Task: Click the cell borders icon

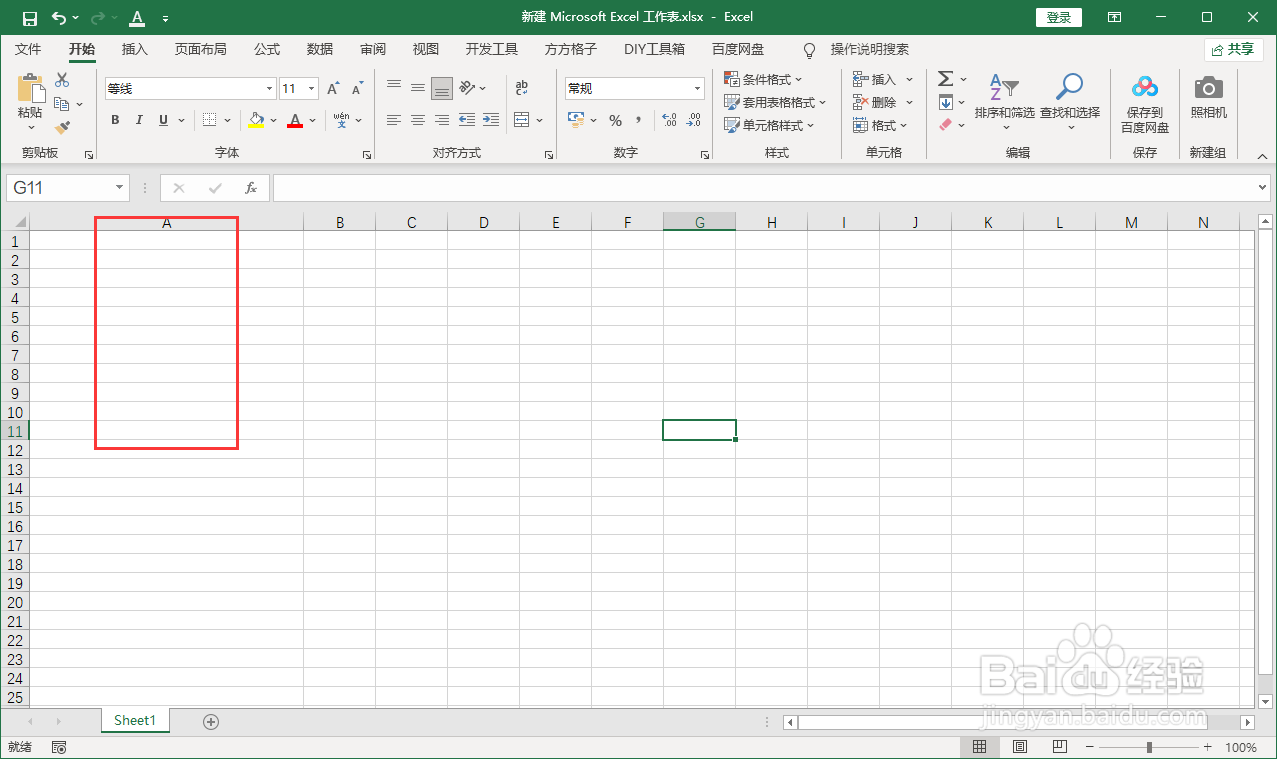Action: (x=209, y=120)
